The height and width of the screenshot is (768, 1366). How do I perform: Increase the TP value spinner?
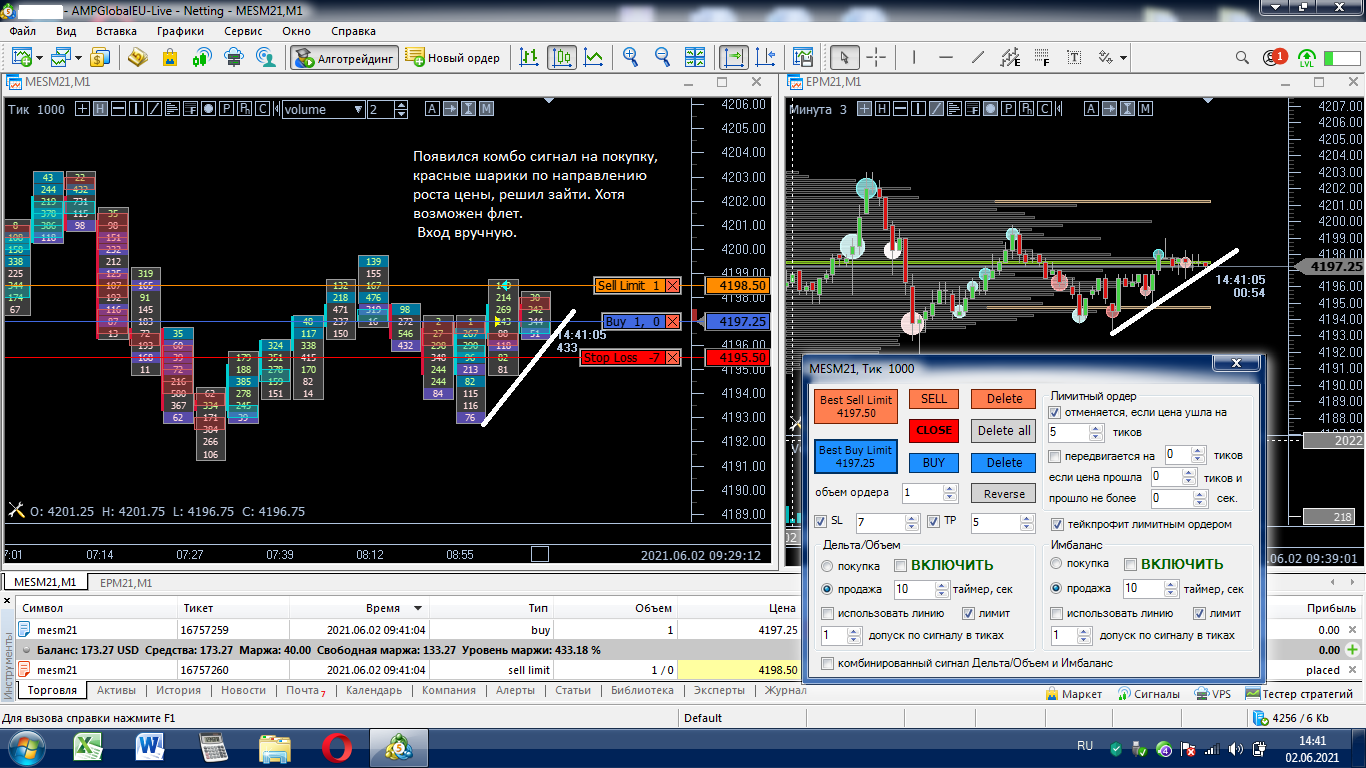(x=1025, y=518)
